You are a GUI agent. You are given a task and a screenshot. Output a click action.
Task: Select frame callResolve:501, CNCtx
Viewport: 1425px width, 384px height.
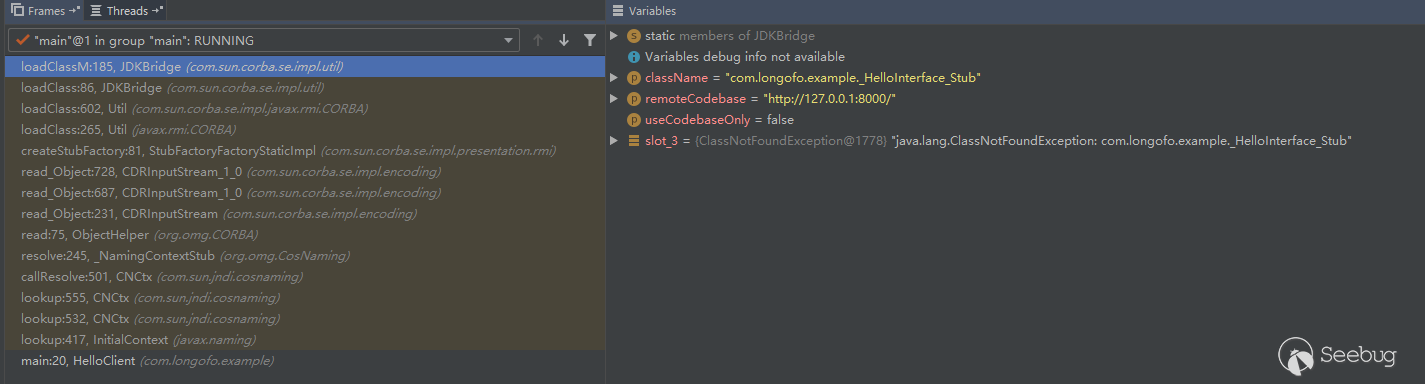(x=305, y=277)
